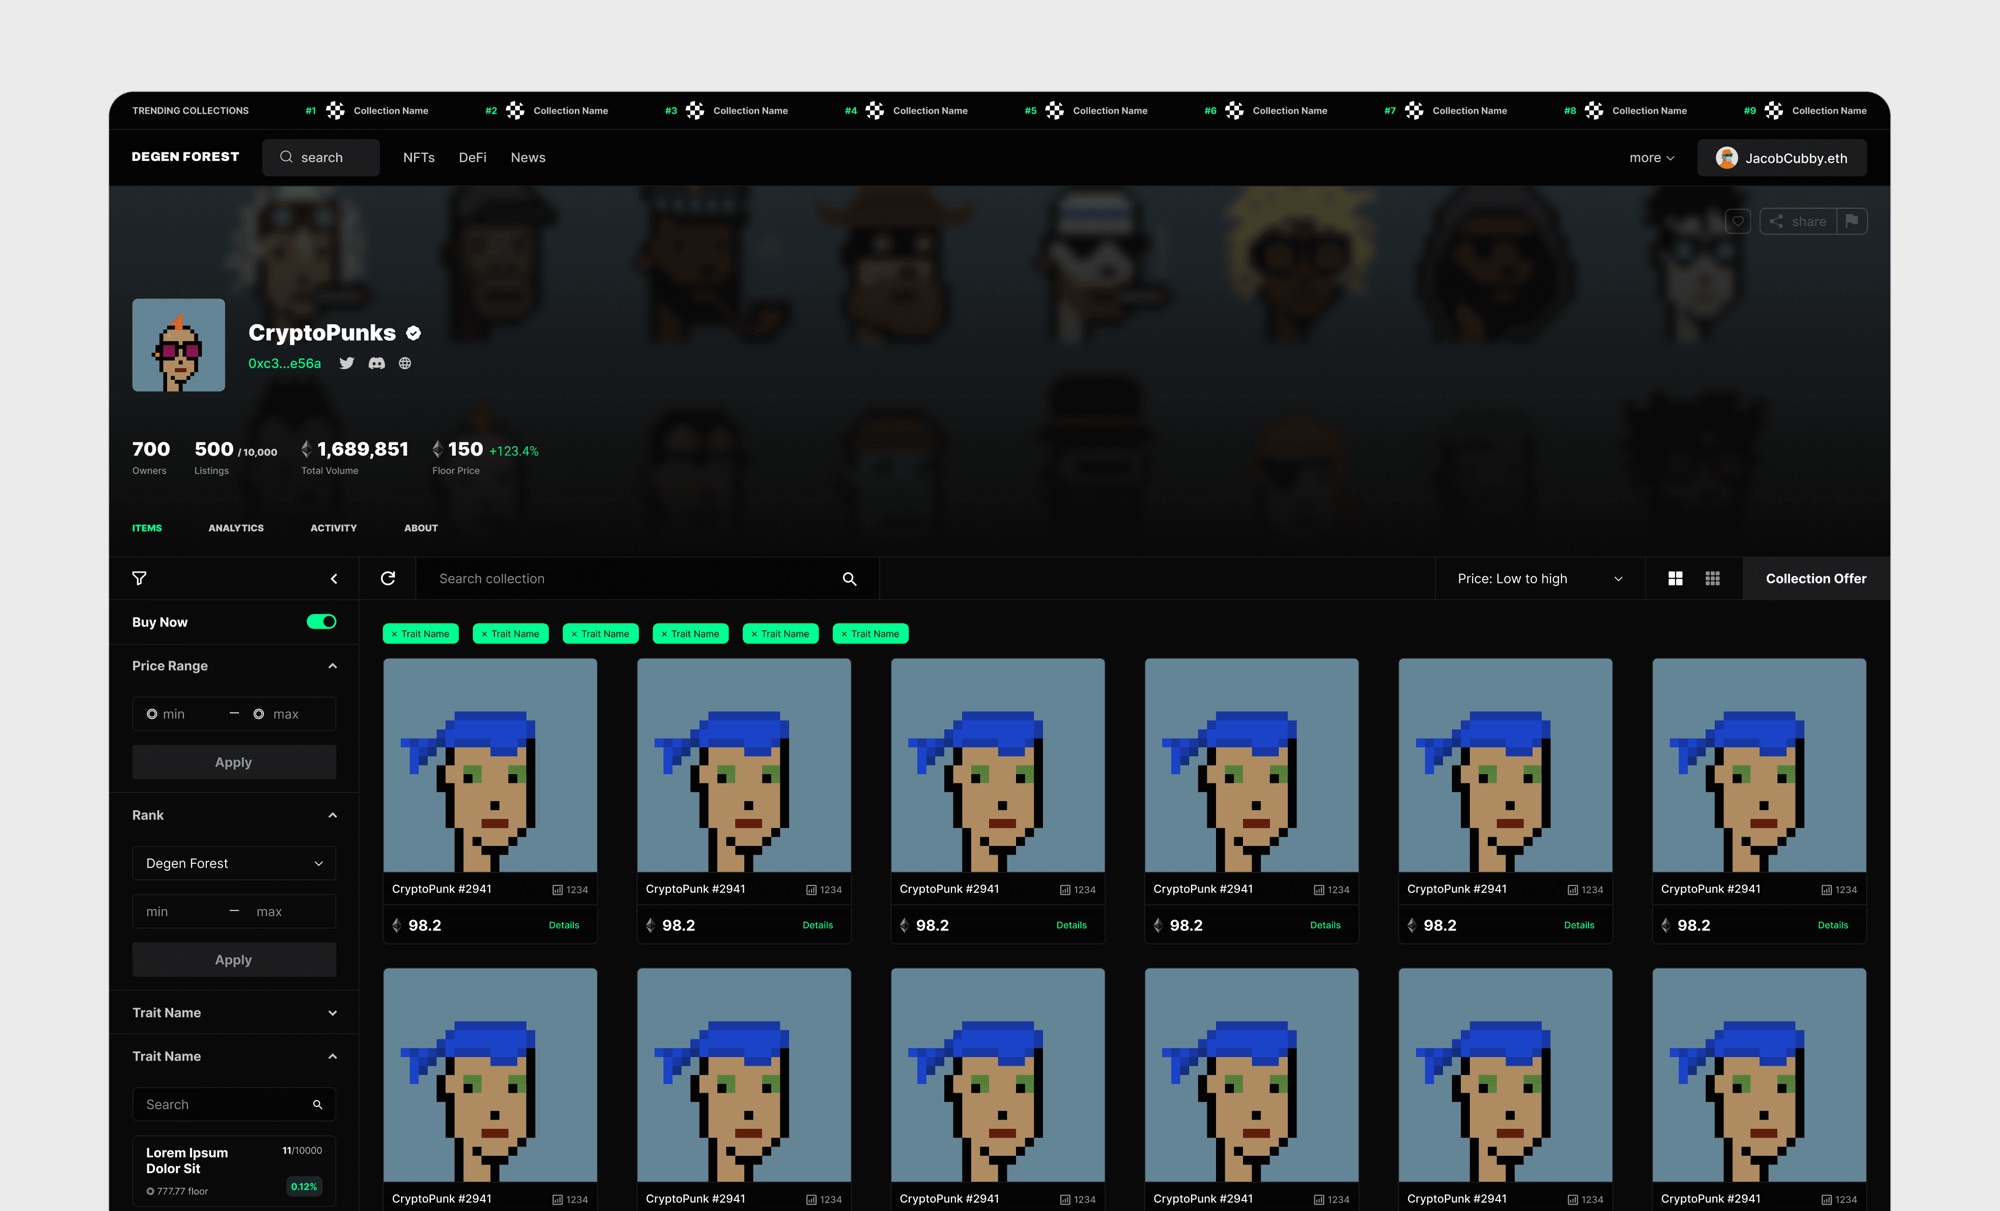
Task: Open trending collection #1 icon
Action: [x=335, y=111]
